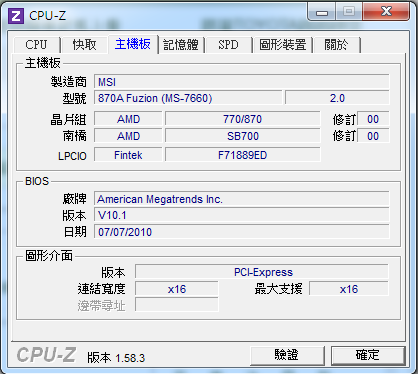Click the 修訂 value 00 for 南橋
The width and height of the screenshot is (418, 374).
point(373,136)
